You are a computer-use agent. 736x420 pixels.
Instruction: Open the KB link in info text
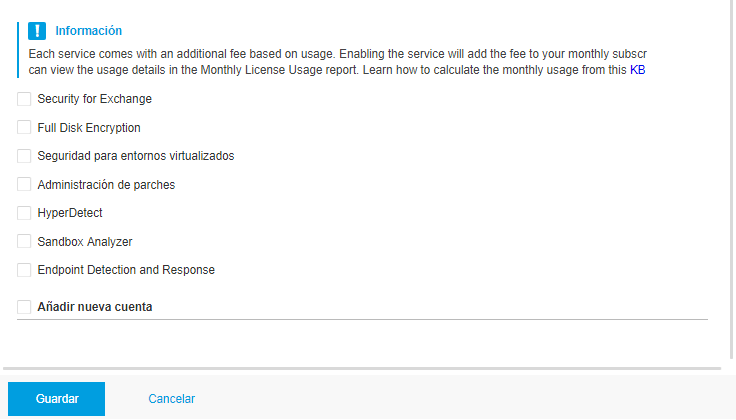637,70
